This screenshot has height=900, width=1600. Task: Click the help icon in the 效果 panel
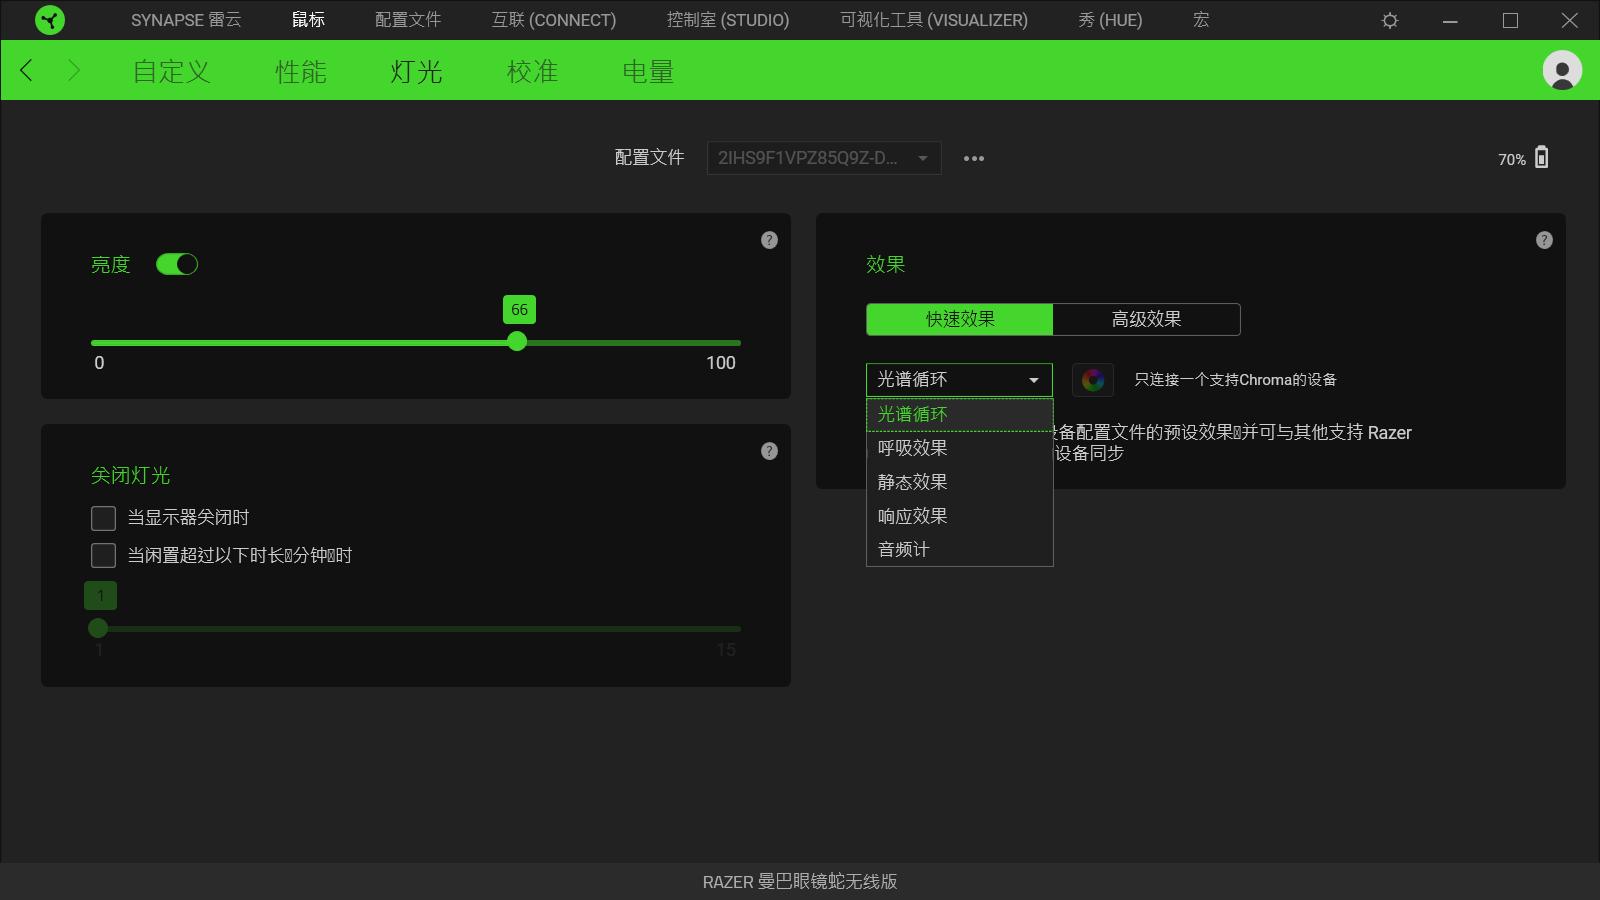[x=1543, y=240]
